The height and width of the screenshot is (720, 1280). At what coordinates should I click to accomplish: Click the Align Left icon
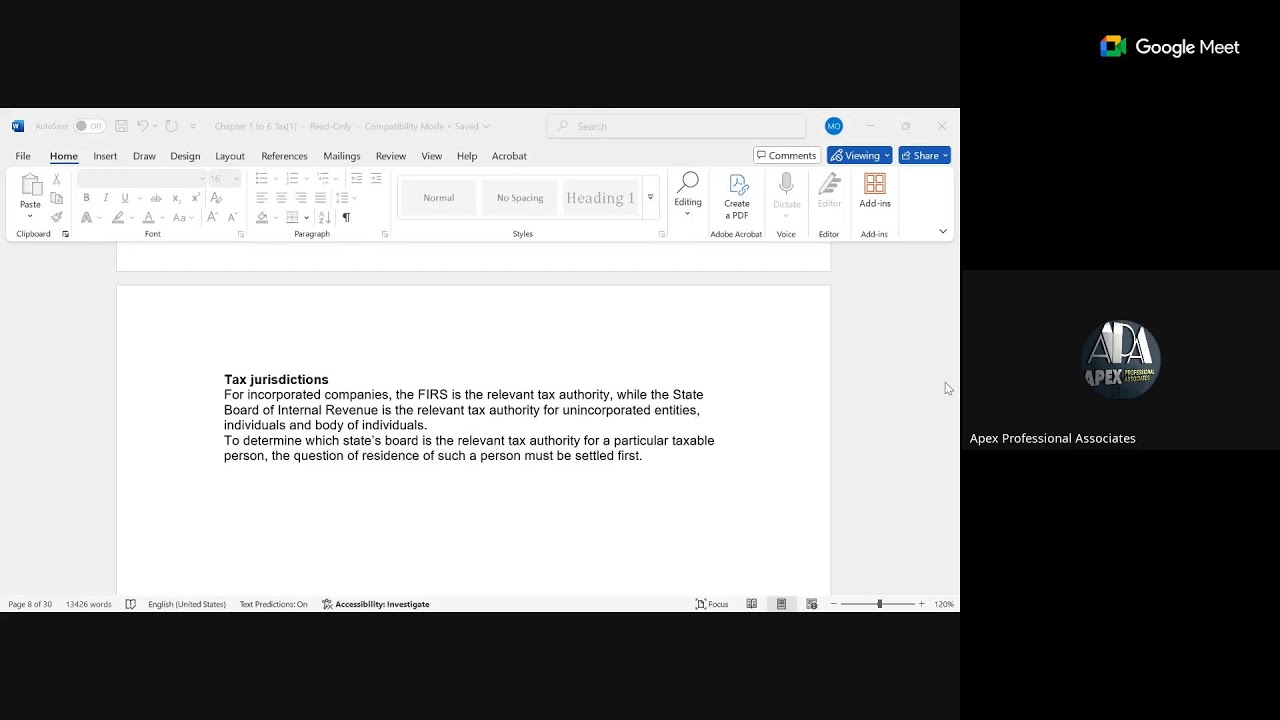tap(261, 198)
